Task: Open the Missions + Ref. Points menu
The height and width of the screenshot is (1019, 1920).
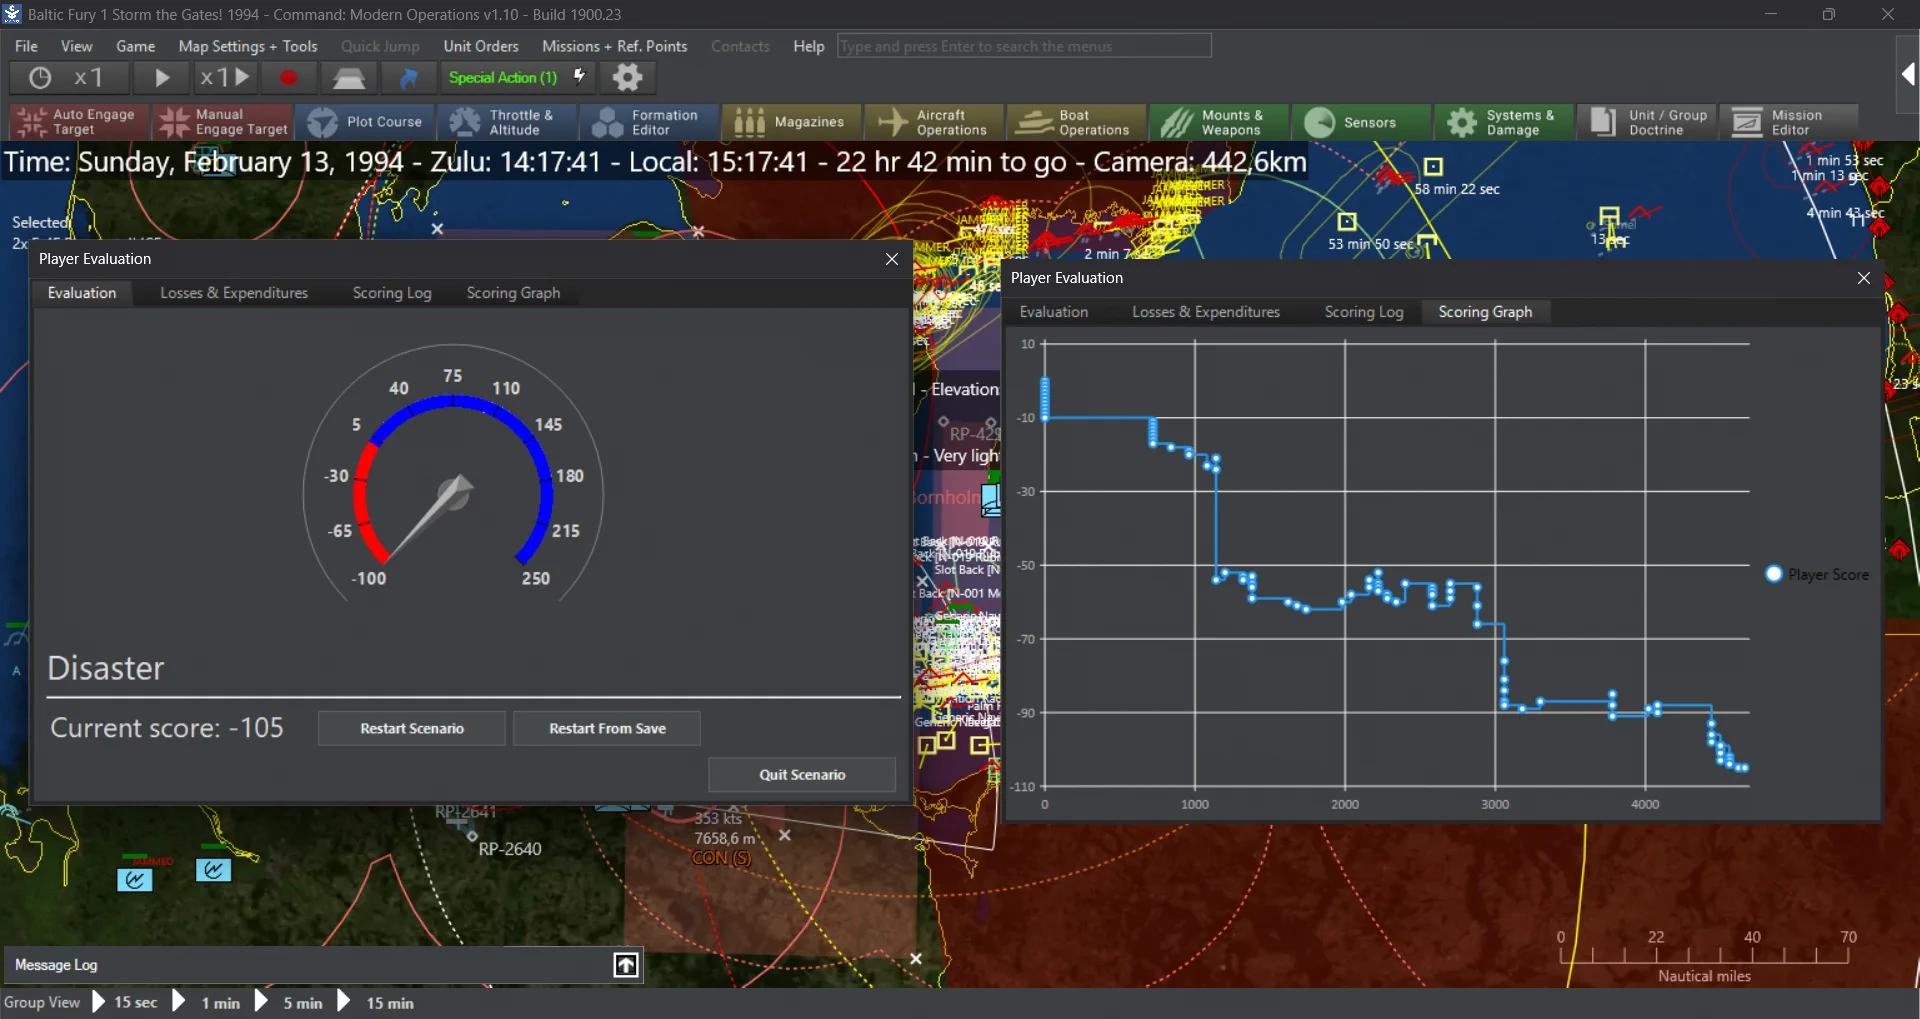Action: (x=614, y=46)
